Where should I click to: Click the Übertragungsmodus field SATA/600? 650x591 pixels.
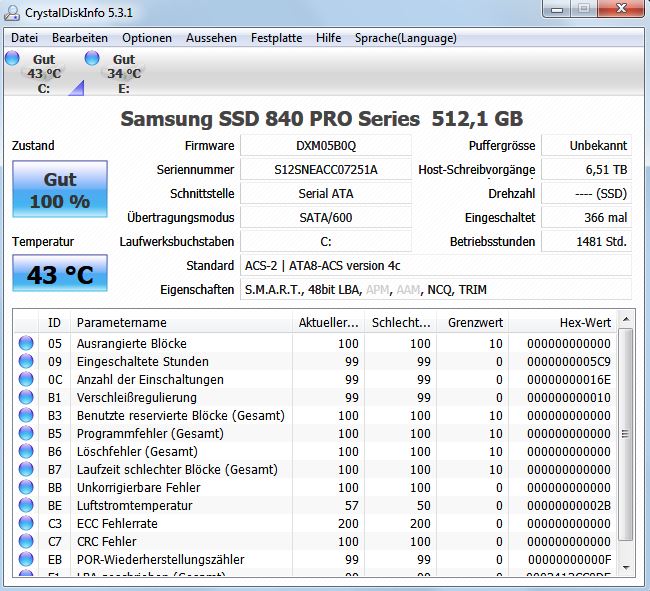click(326, 218)
